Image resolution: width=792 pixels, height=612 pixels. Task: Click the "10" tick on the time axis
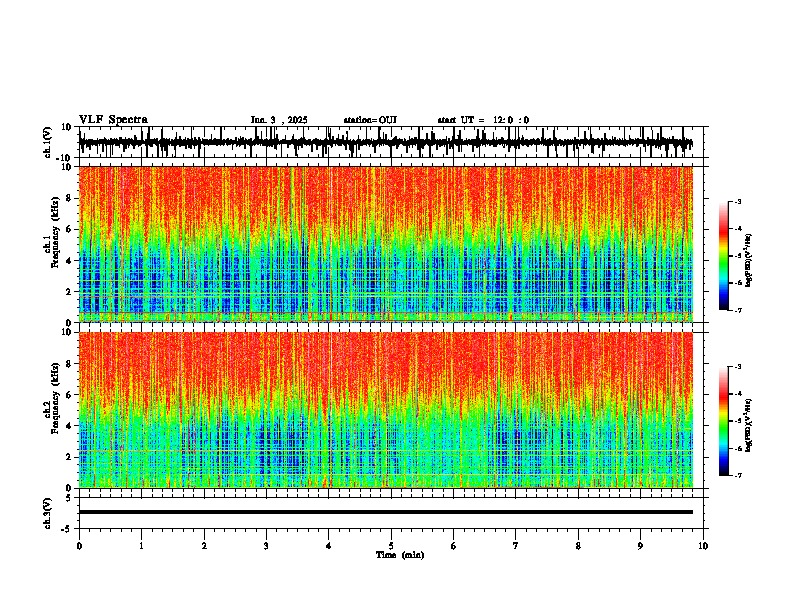click(703, 546)
